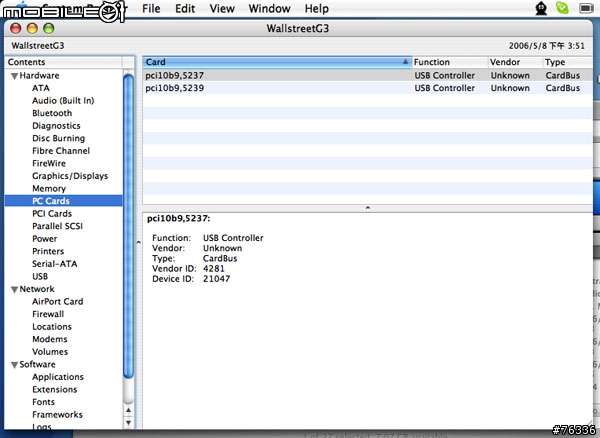Select Modems under Network
Screen dimensions: 600x438
(50, 339)
